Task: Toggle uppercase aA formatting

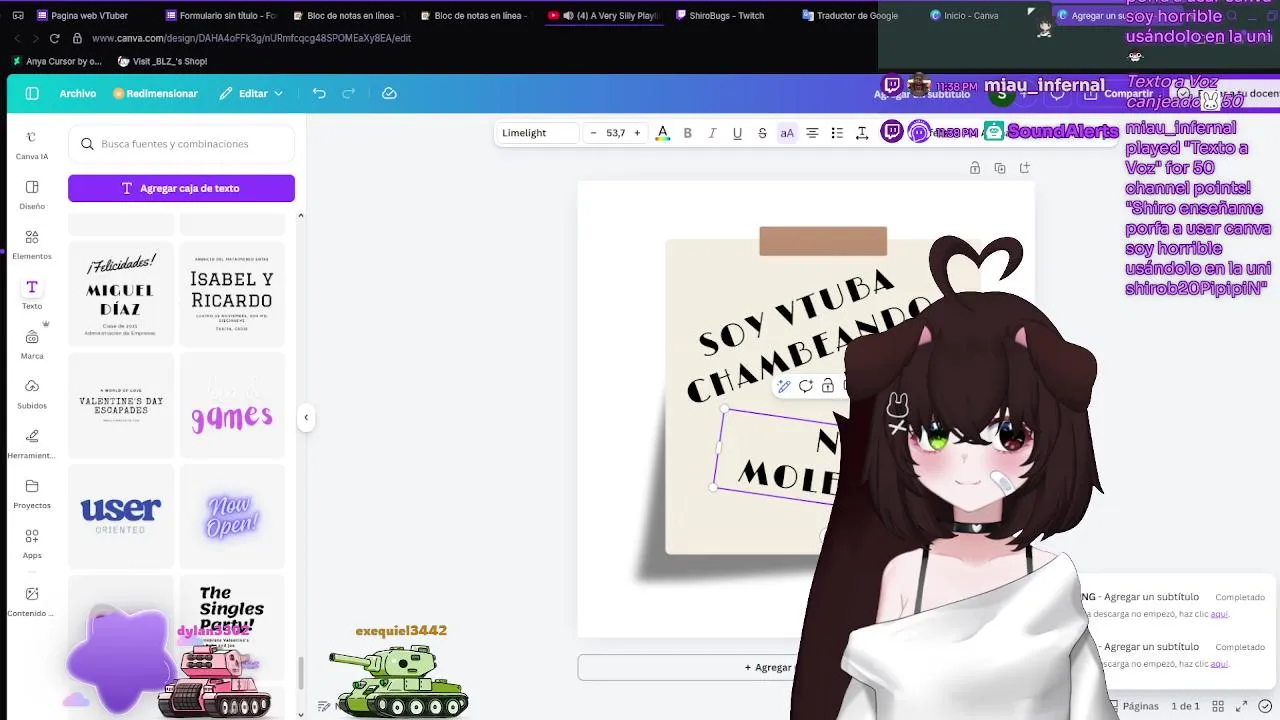Action: pos(787,133)
